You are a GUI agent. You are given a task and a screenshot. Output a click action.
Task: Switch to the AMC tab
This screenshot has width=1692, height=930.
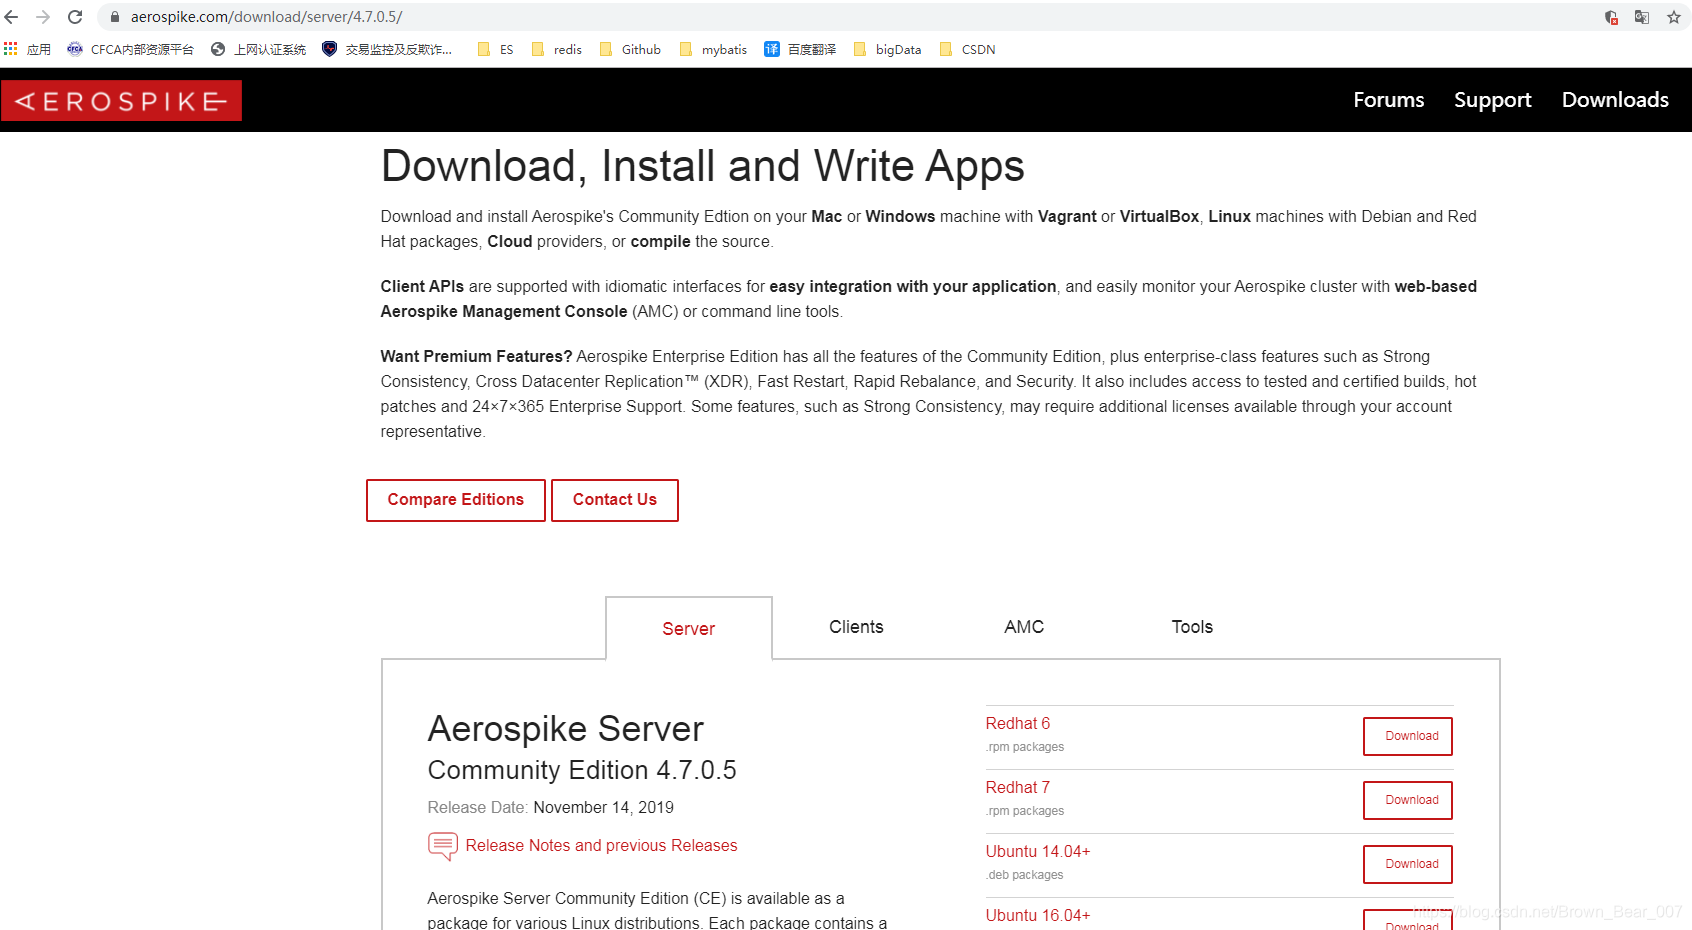click(x=1024, y=627)
